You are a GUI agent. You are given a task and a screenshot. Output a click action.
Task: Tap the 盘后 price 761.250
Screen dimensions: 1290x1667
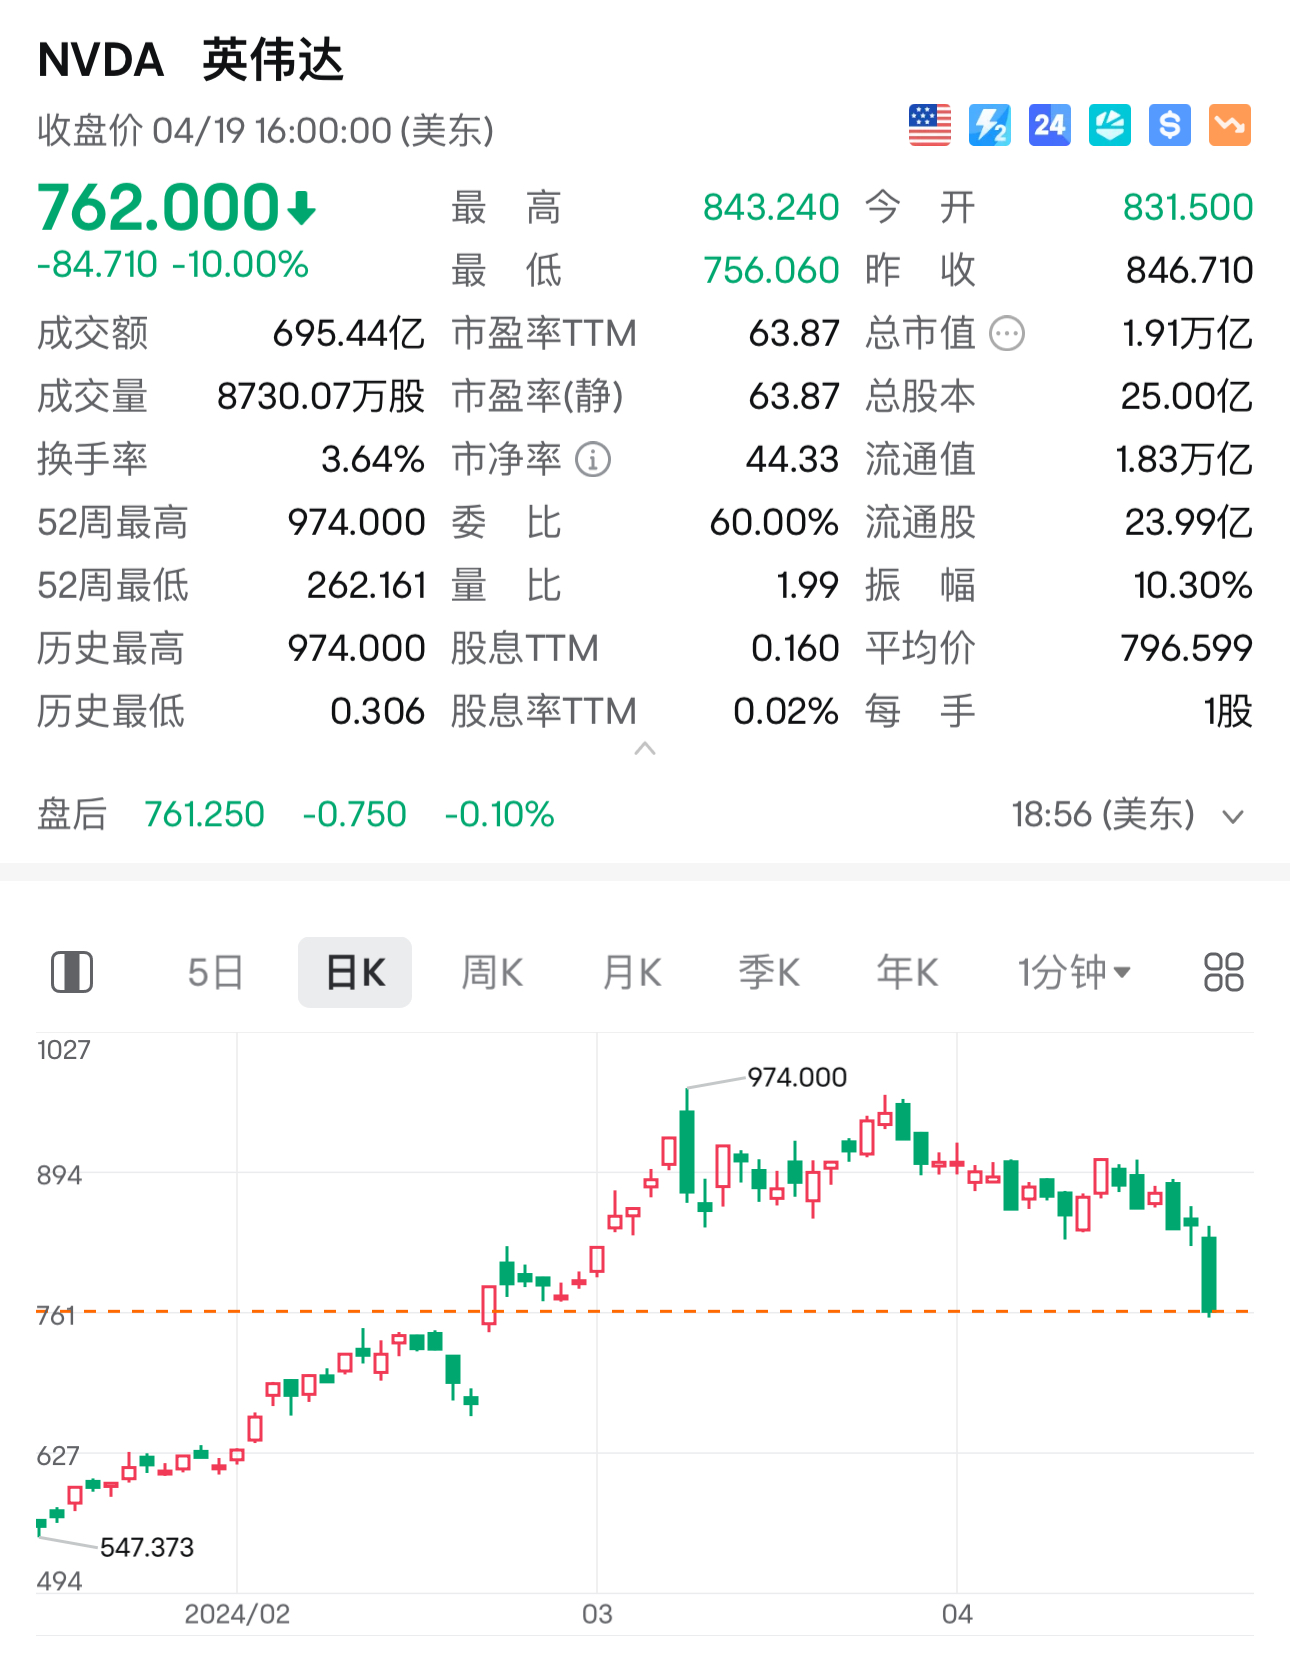pos(205,815)
